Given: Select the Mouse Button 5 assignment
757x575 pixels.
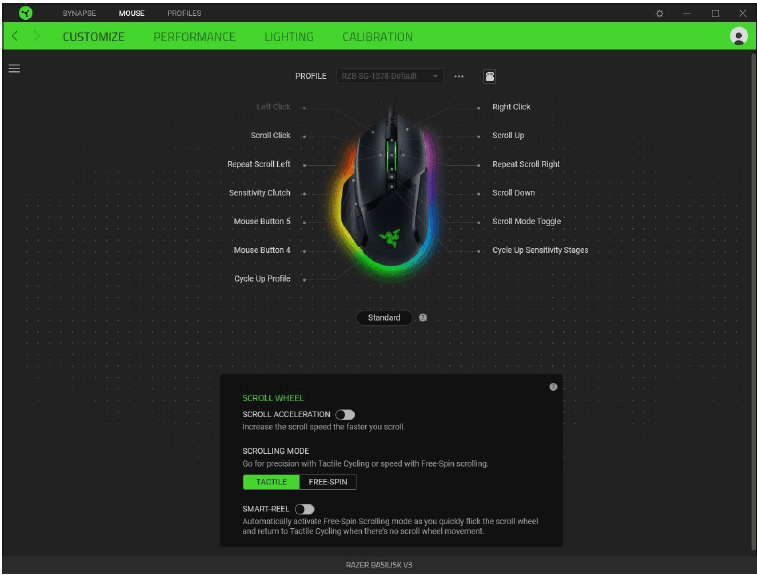Looking at the screenshot, I should coord(262,221).
